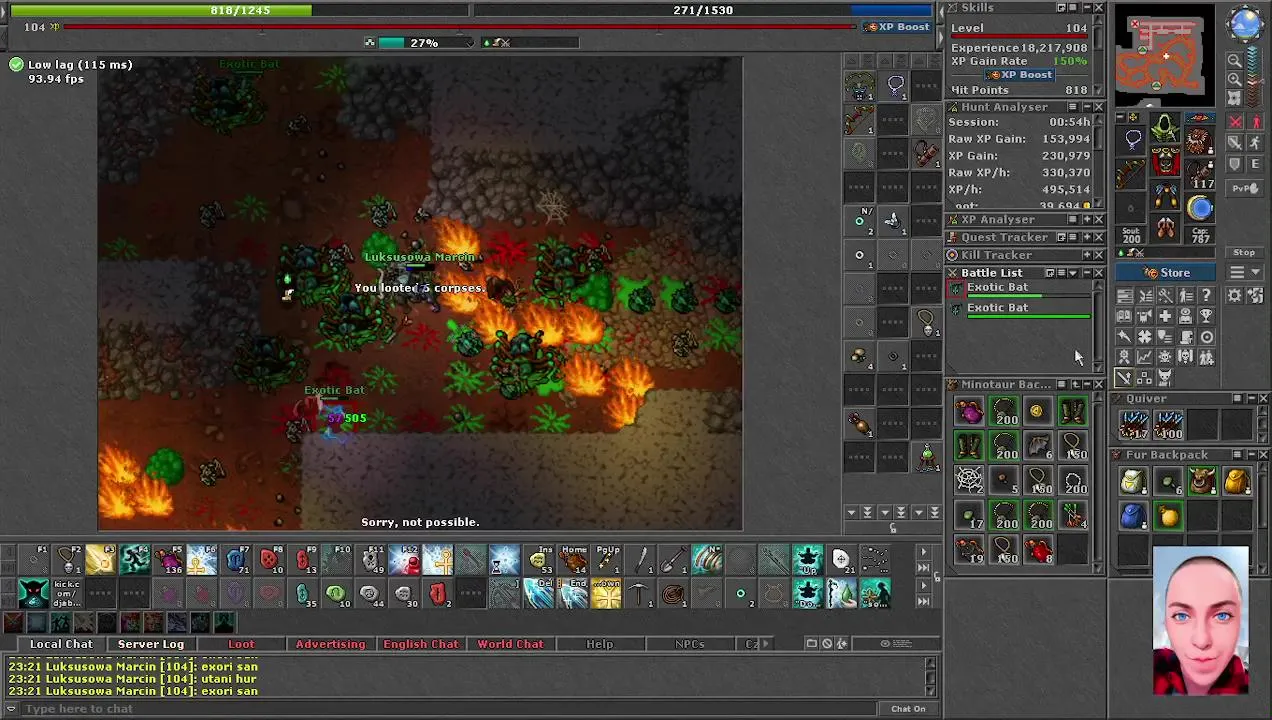Image resolution: width=1272 pixels, height=720 pixels.
Task: Open the question mark help icon
Action: pos(1207,295)
